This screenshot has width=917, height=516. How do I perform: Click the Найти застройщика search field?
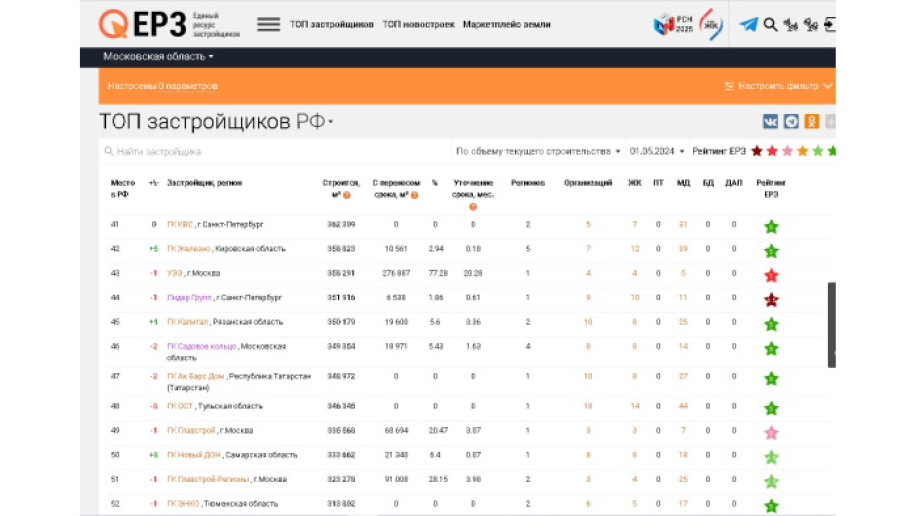click(x=270, y=151)
